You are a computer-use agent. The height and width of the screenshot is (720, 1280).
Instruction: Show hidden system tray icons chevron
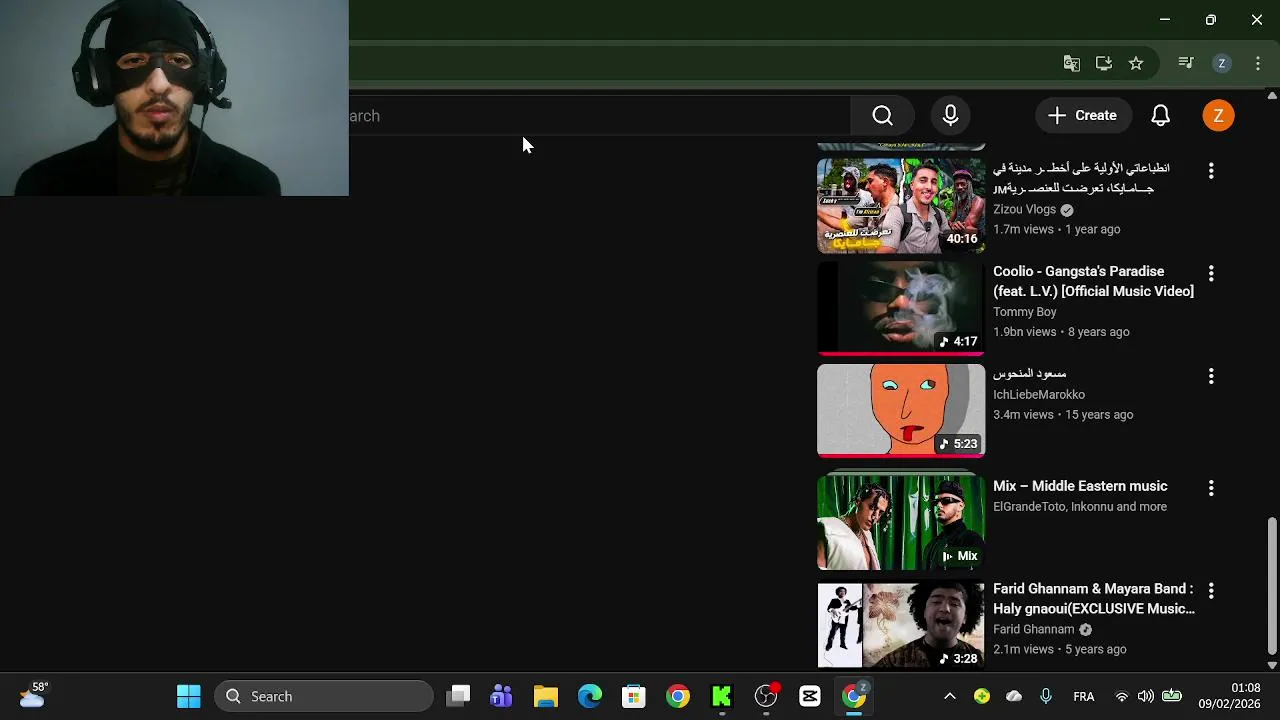coord(950,696)
